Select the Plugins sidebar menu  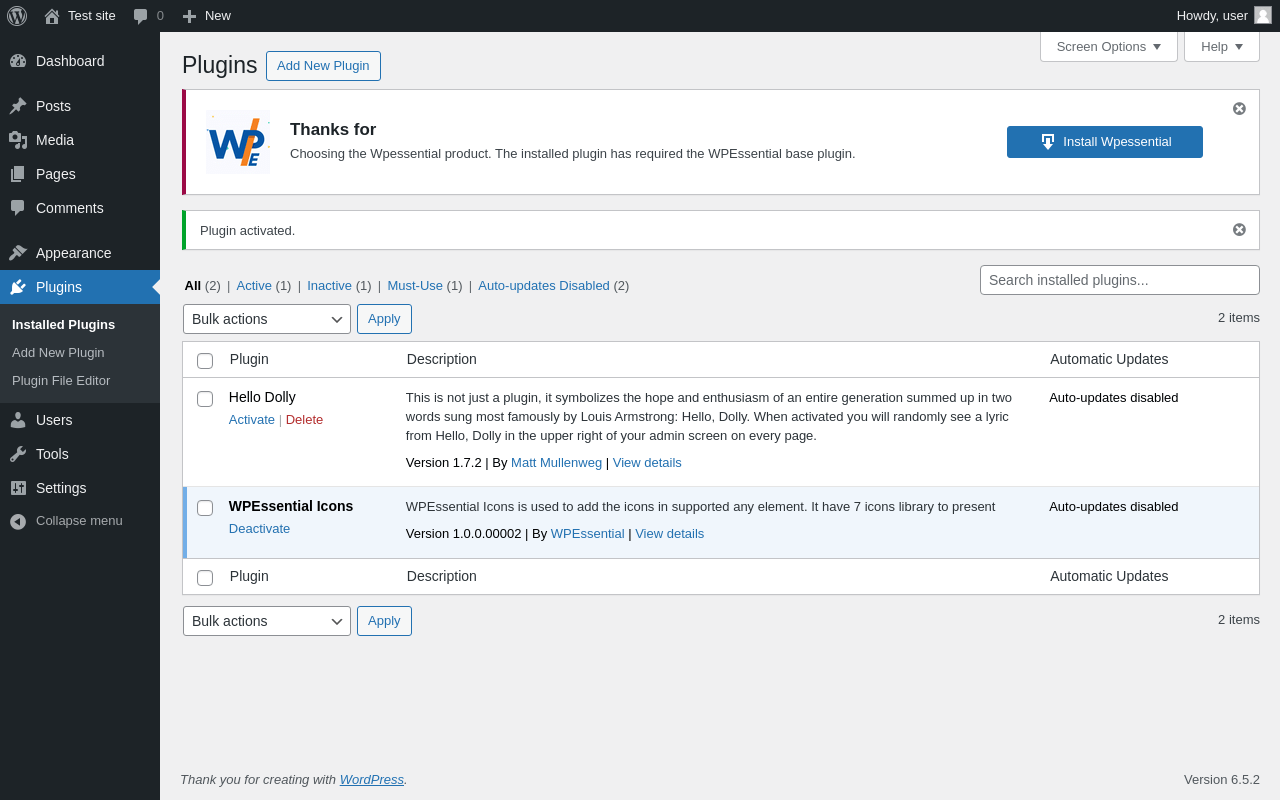coord(80,287)
